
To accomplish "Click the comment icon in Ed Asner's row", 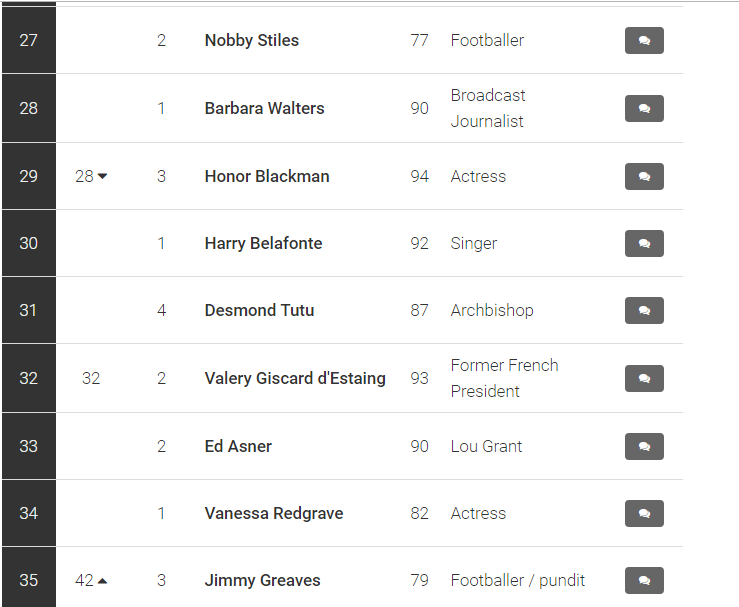I will (644, 446).
